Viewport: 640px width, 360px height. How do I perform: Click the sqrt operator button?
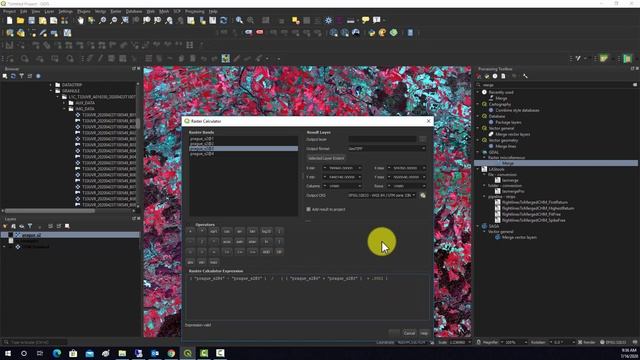coord(214,231)
